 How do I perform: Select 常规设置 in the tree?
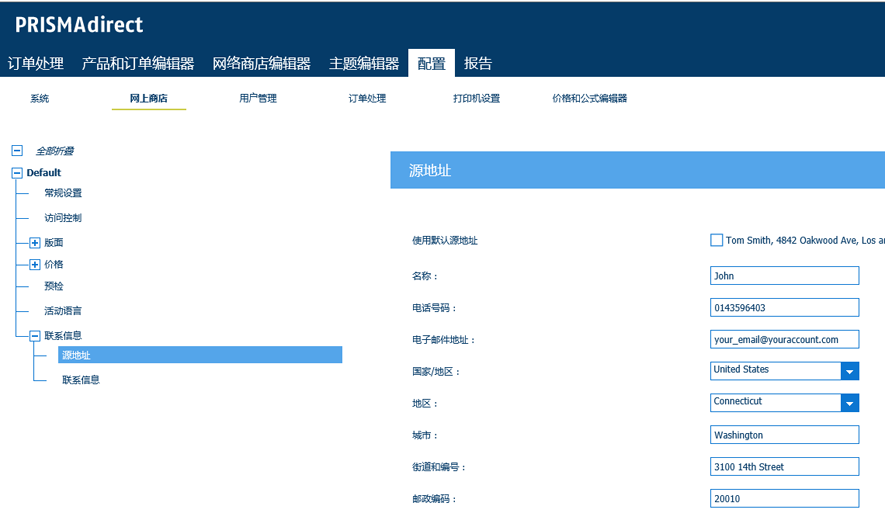(63, 193)
